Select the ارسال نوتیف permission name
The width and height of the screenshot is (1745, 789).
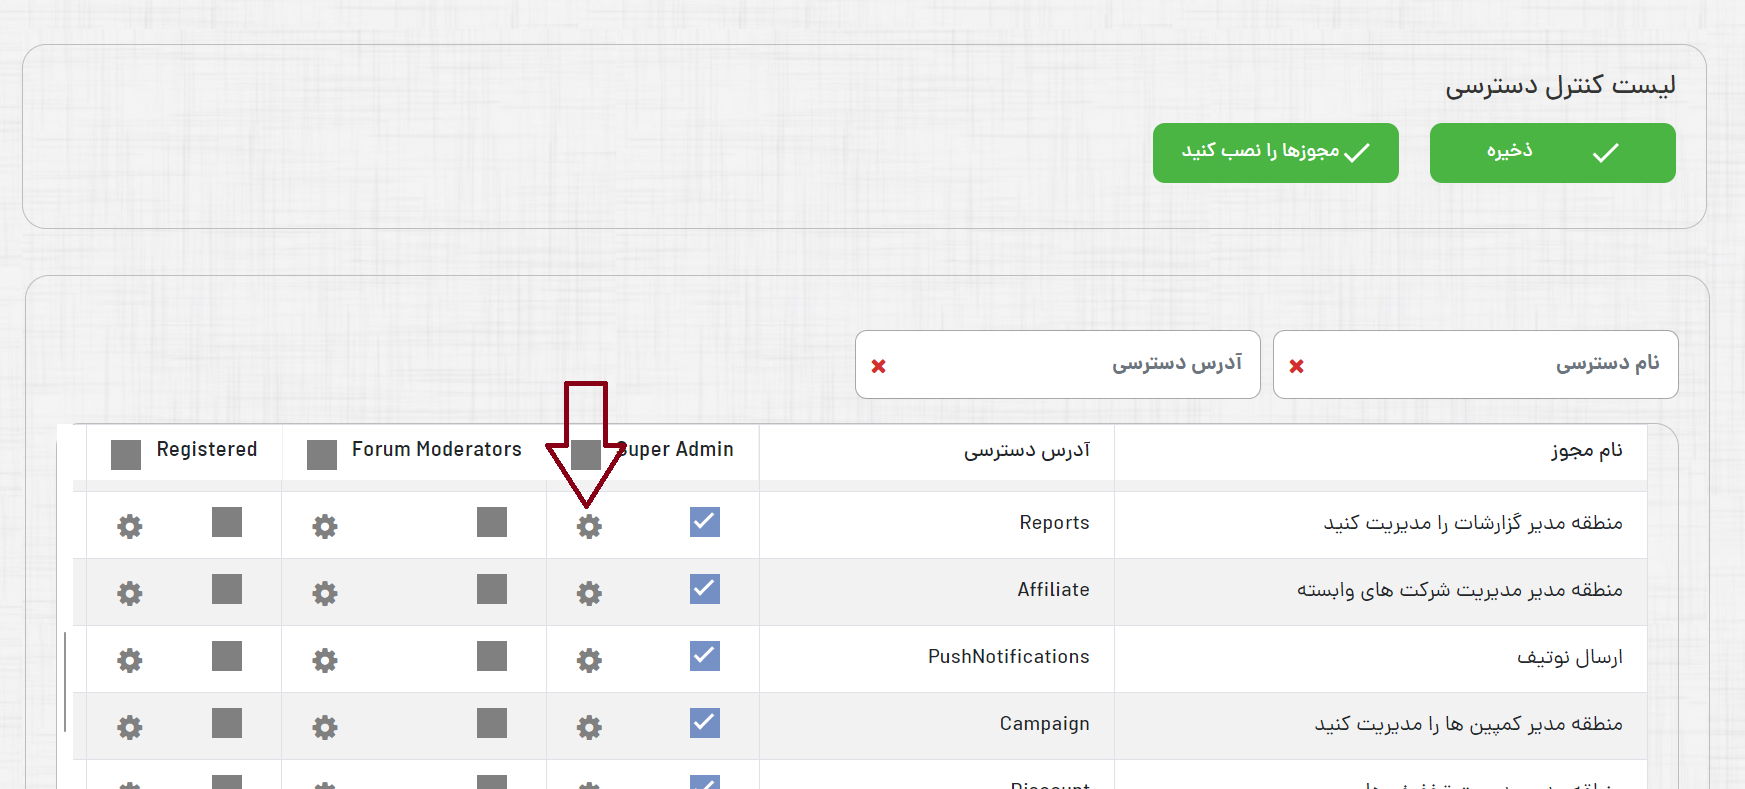(x=1570, y=656)
